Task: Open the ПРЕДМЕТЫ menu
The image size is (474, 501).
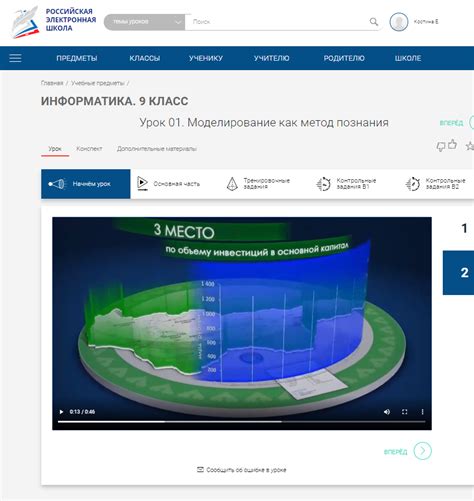Action: [77, 58]
